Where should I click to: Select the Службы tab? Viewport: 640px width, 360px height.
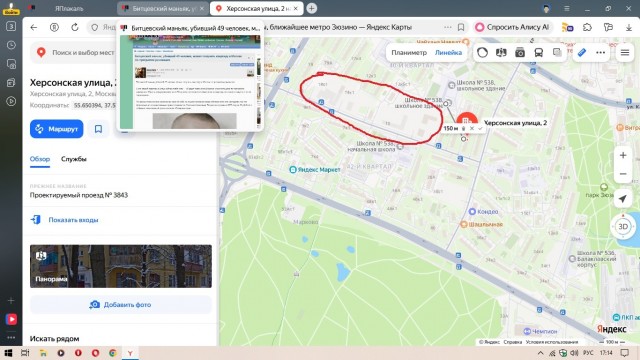tap(74, 159)
